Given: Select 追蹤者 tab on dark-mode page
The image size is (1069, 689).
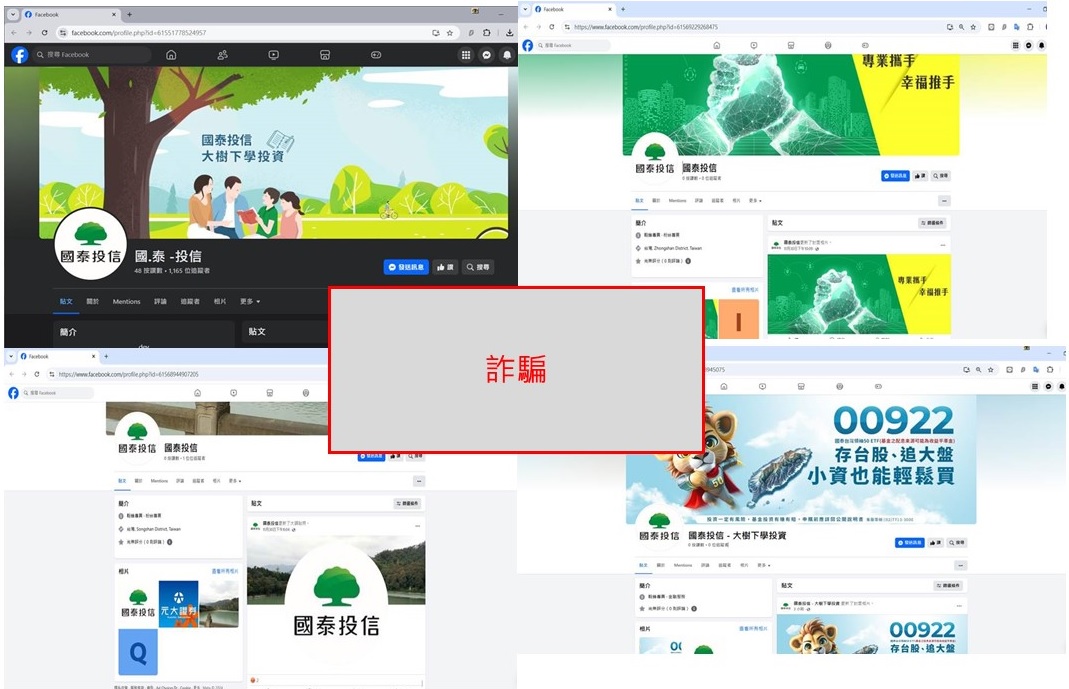Looking at the screenshot, I should [190, 301].
